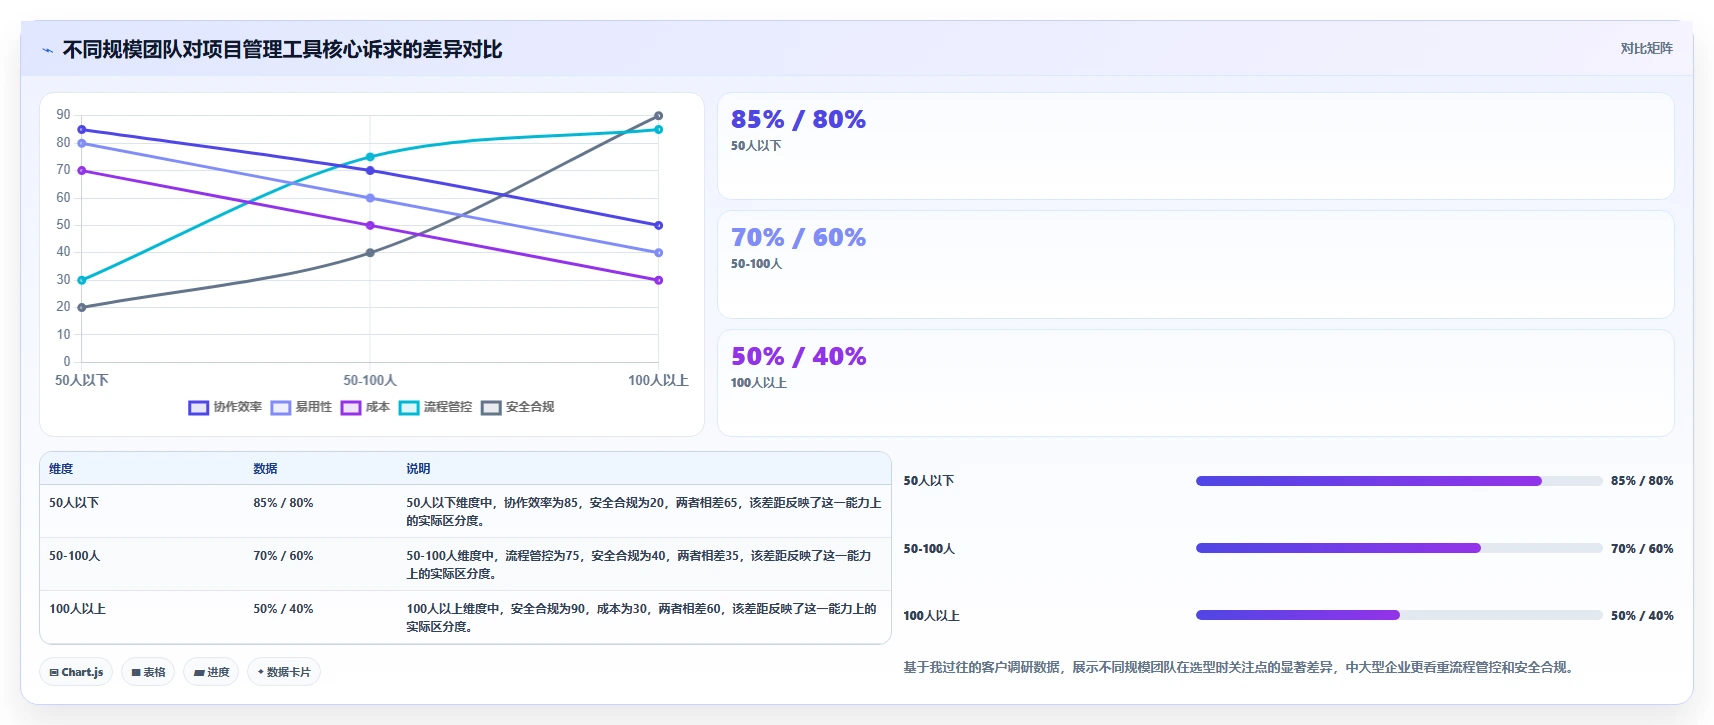
Task: Toggle the 安全合规 legend swatch
Action: click(x=491, y=408)
